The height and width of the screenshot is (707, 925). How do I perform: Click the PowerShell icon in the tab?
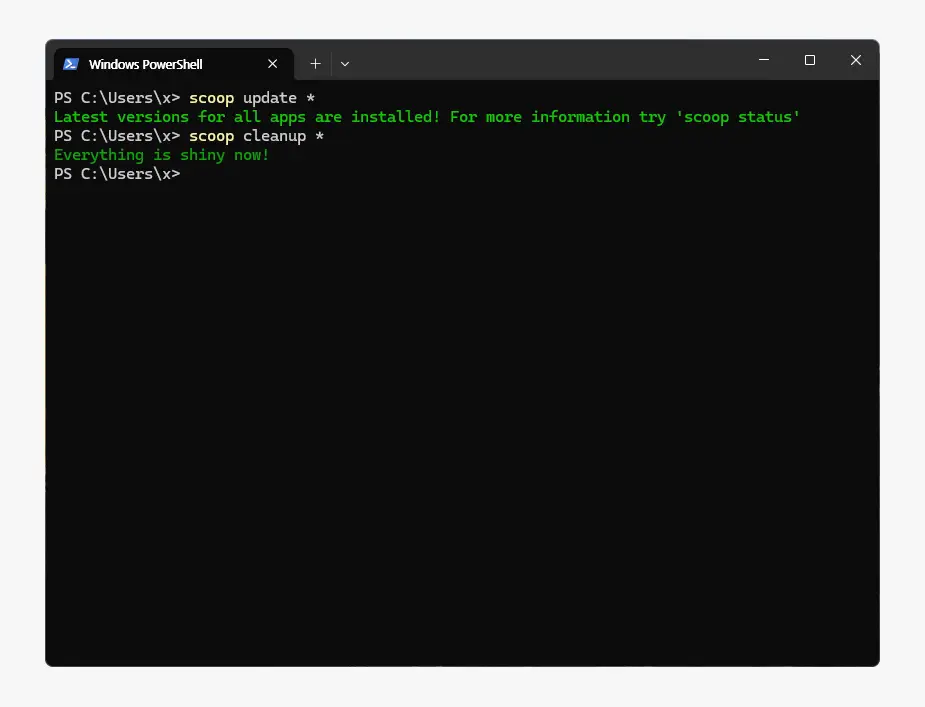(71, 64)
